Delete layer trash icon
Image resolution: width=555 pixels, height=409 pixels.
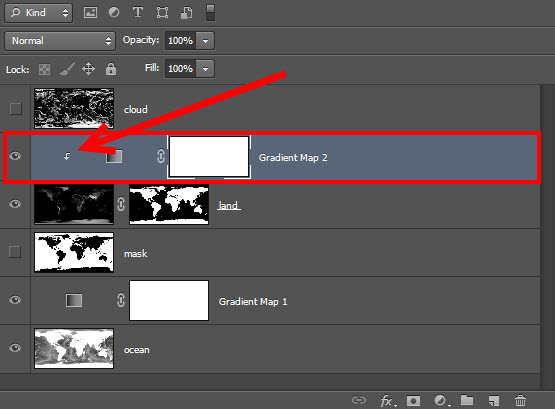point(520,401)
